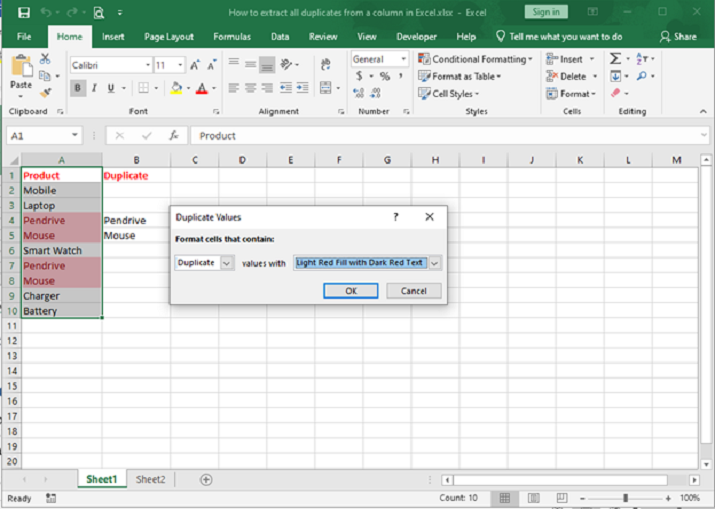Click the Share button
The image size is (715, 509).
click(678, 37)
